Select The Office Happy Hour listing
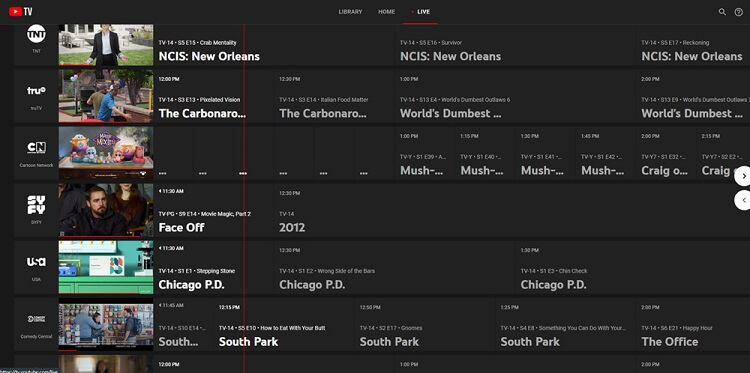The width and height of the screenshot is (750, 373). (x=693, y=324)
